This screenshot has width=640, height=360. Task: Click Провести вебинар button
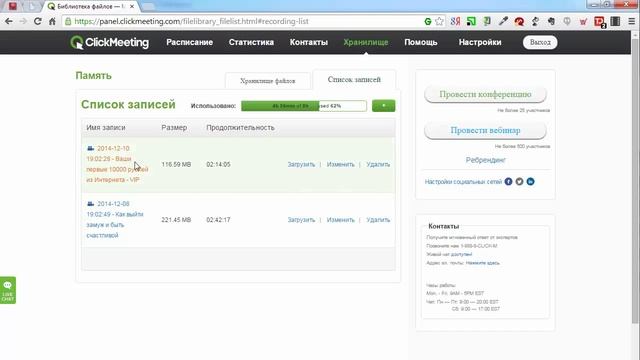click(485, 130)
